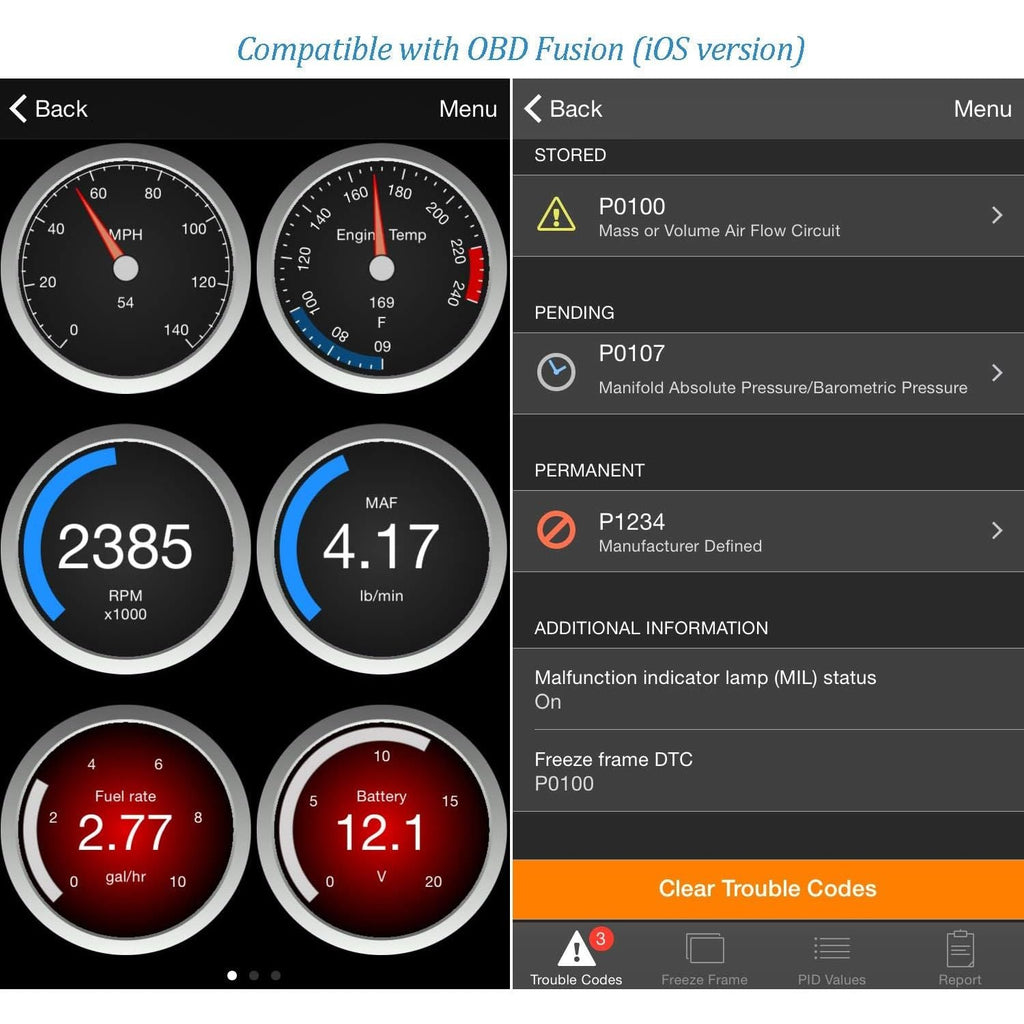1024x1024 pixels.
Task: Open the Report tab icon
Action: pos(959,949)
